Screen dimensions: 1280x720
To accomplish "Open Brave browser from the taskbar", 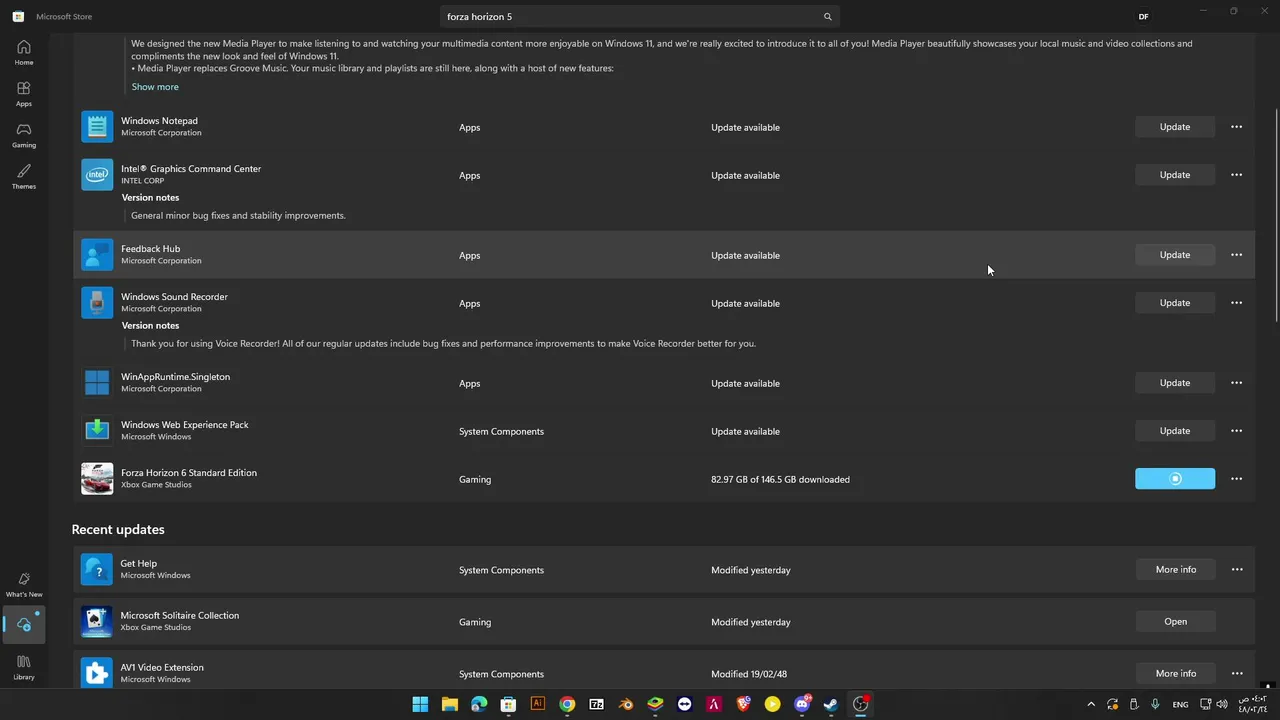I will [743, 704].
